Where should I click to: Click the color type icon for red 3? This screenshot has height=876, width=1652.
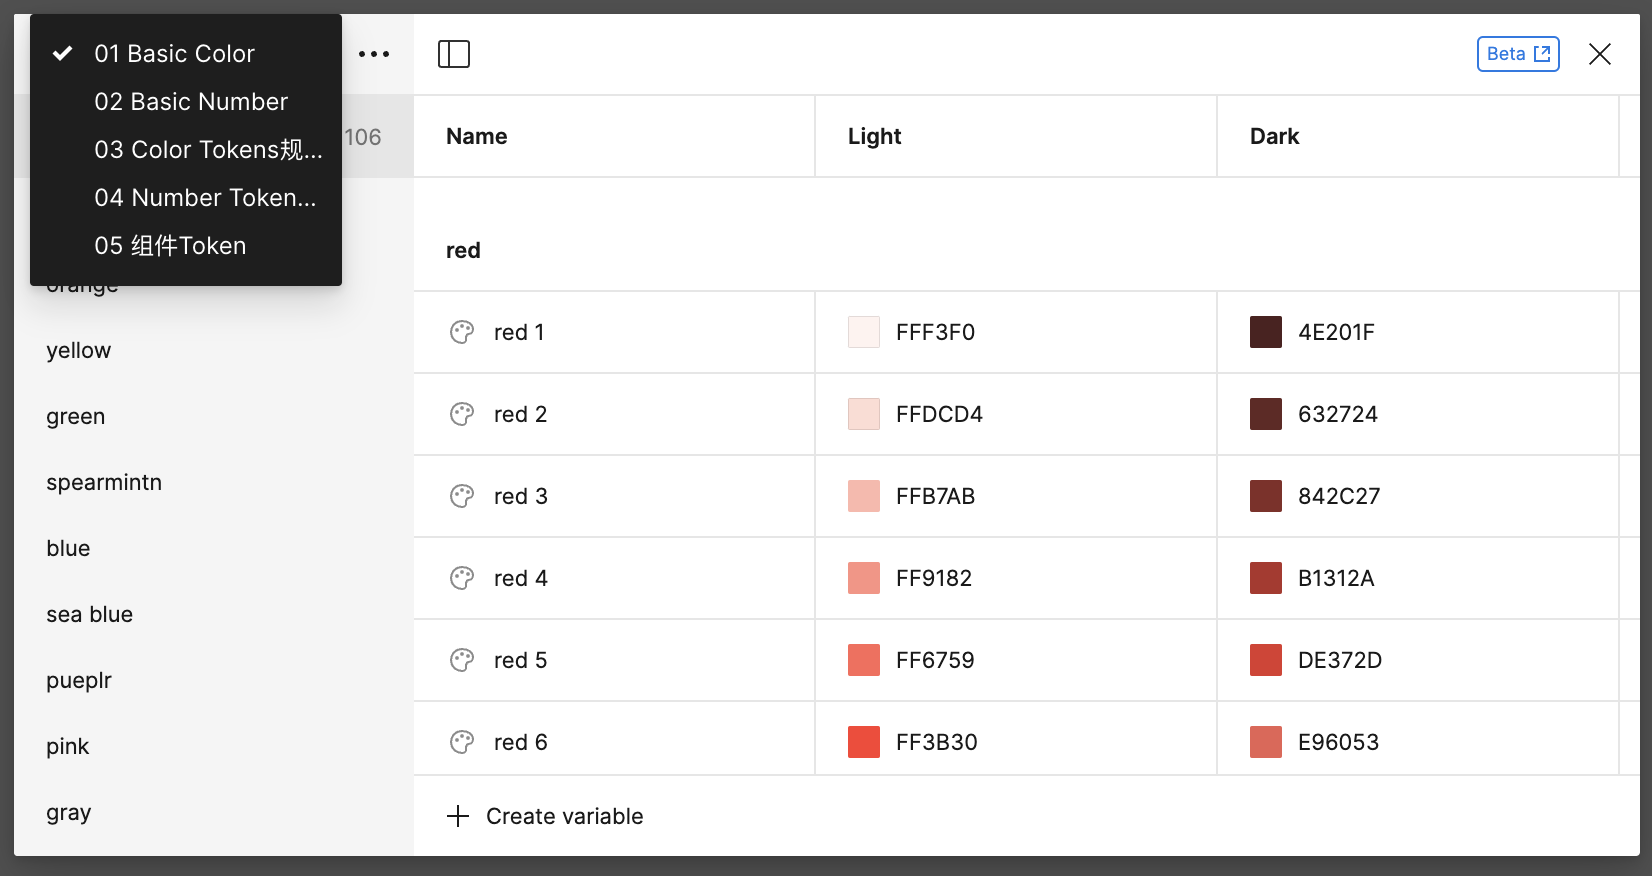(462, 496)
